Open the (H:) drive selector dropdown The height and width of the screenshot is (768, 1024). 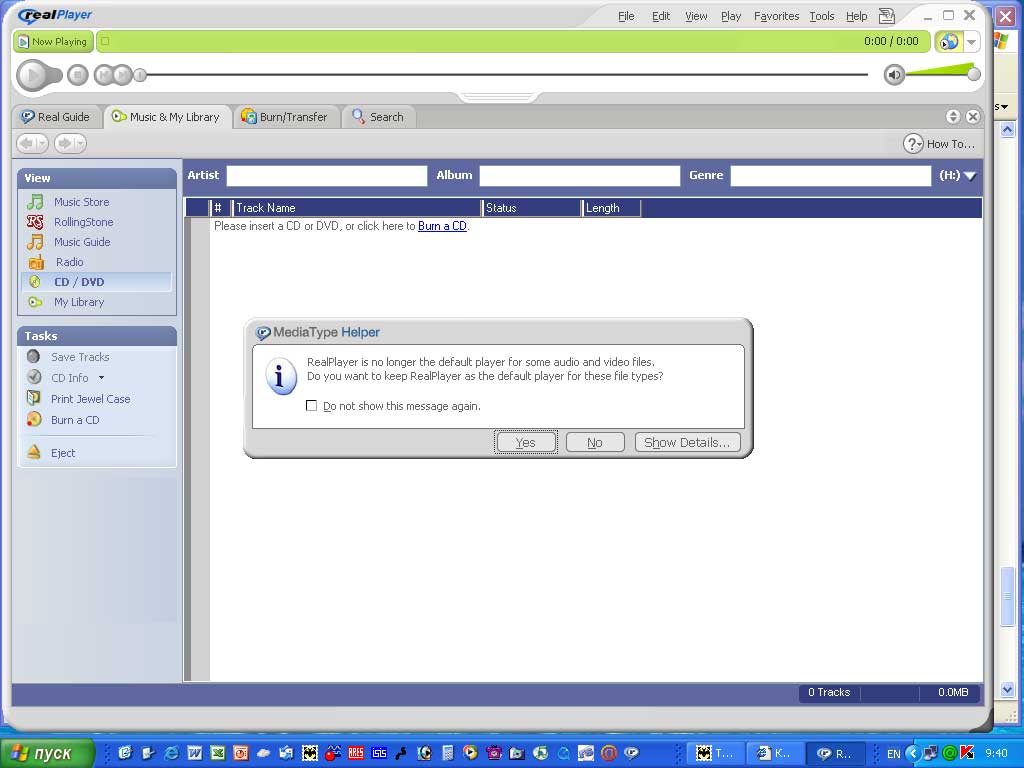pyautogui.click(x=957, y=175)
